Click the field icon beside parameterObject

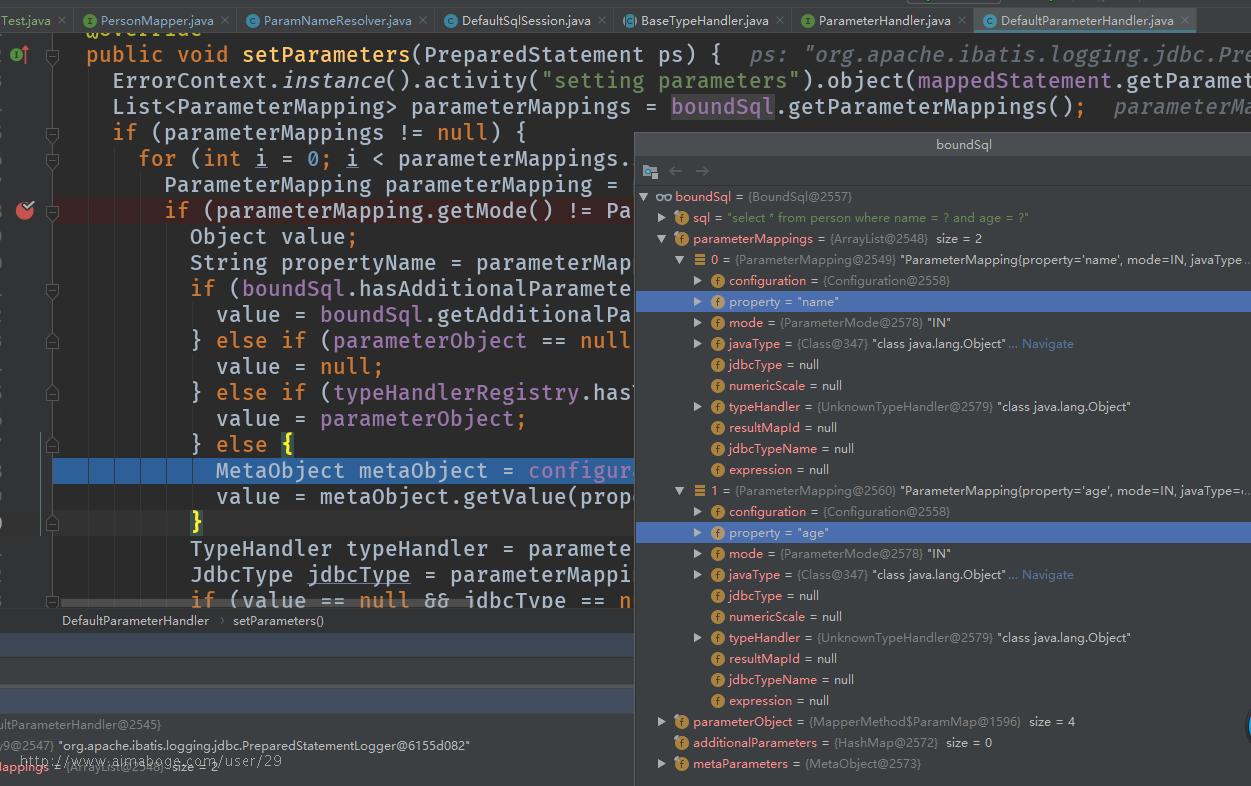(681, 722)
